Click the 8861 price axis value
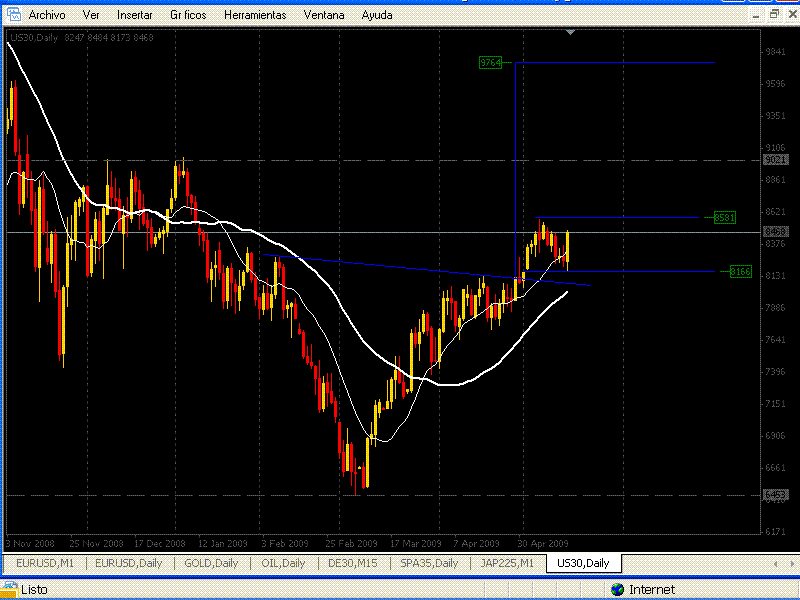The height and width of the screenshot is (600, 800). coord(776,180)
